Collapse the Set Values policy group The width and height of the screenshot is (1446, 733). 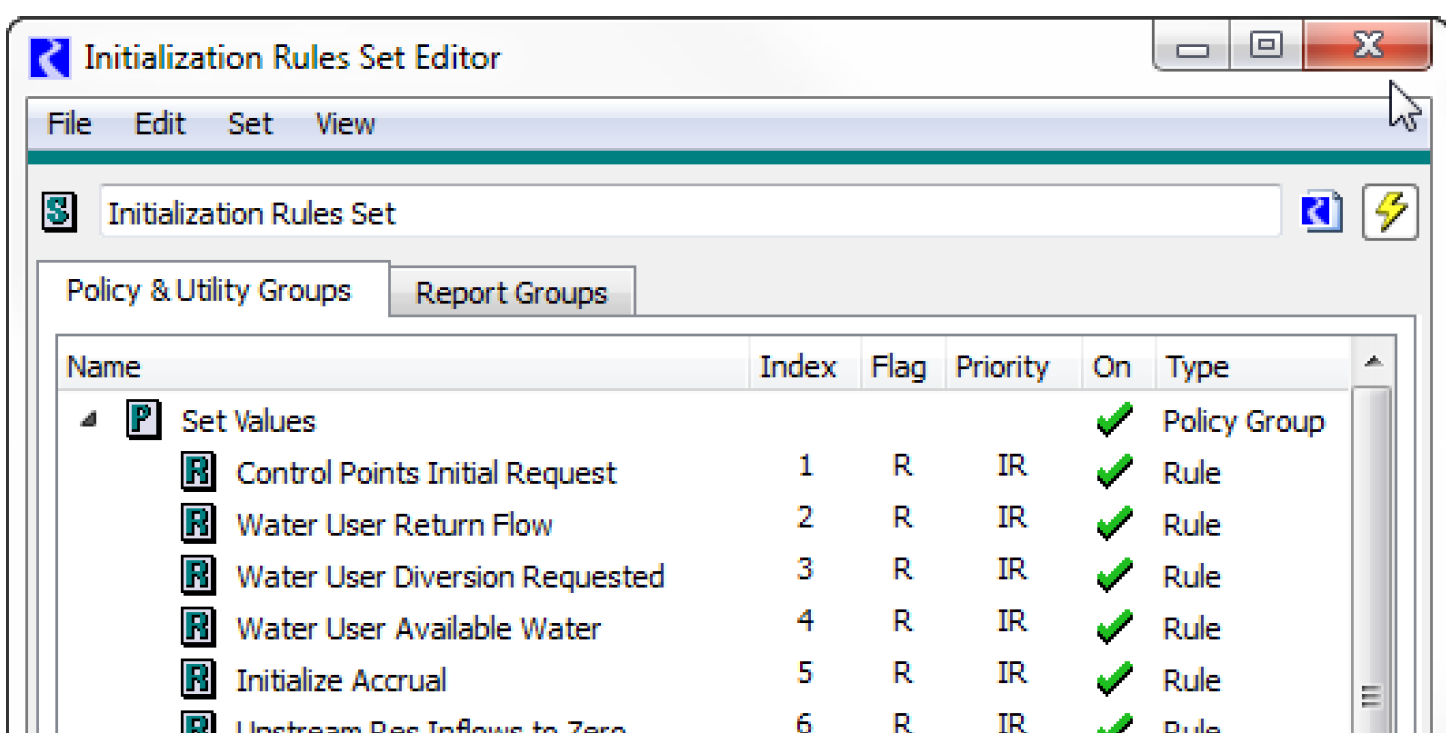[x=89, y=421]
